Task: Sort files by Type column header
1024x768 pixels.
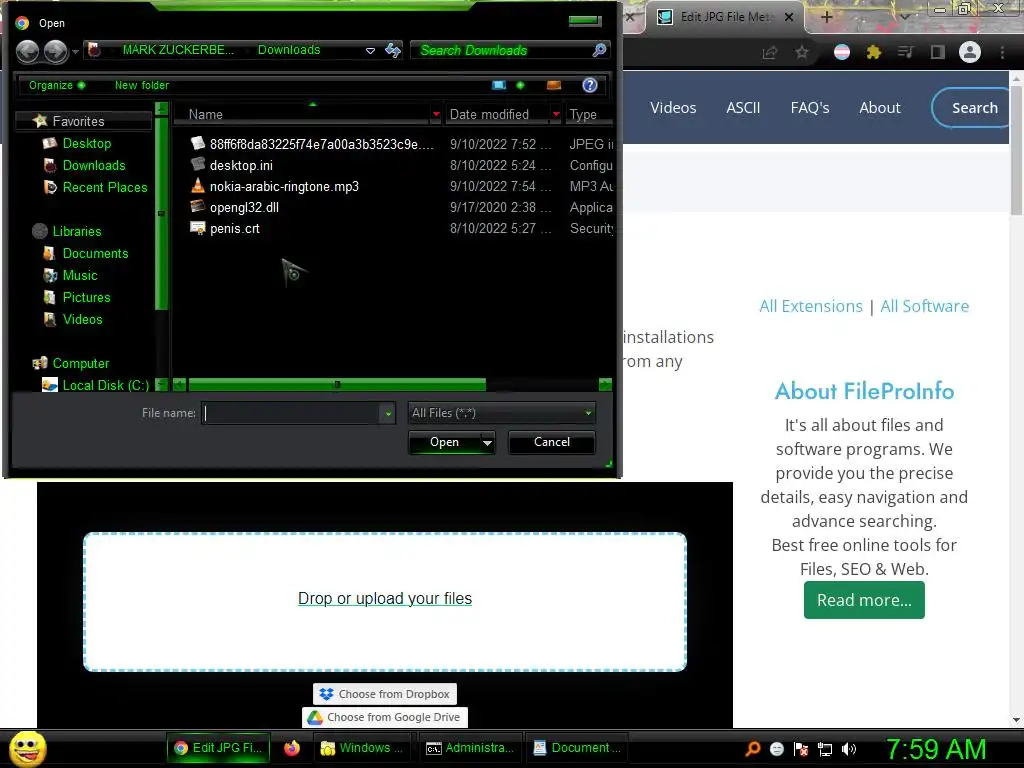Action: pyautogui.click(x=583, y=114)
